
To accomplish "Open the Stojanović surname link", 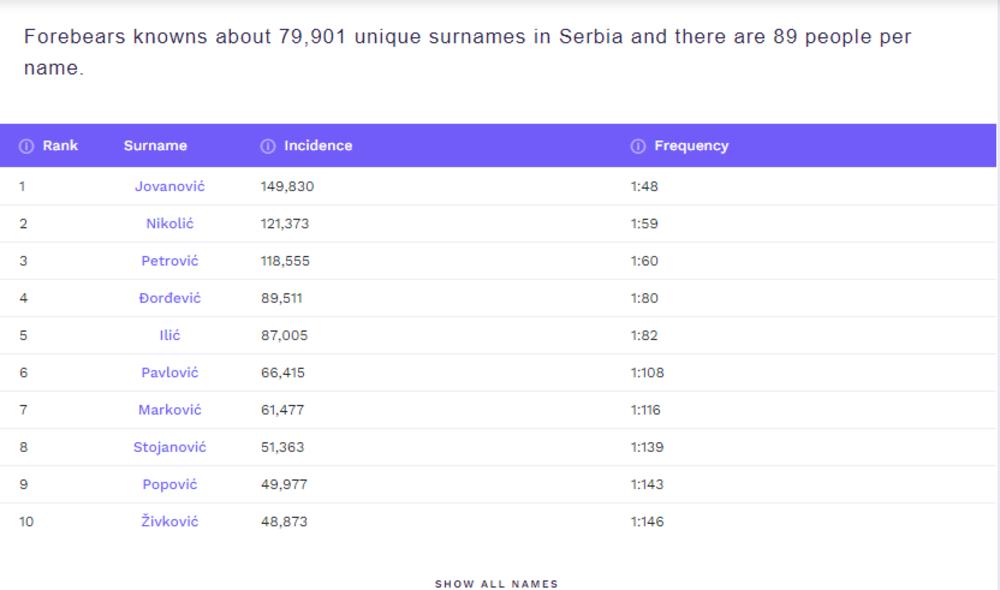I will point(170,447).
